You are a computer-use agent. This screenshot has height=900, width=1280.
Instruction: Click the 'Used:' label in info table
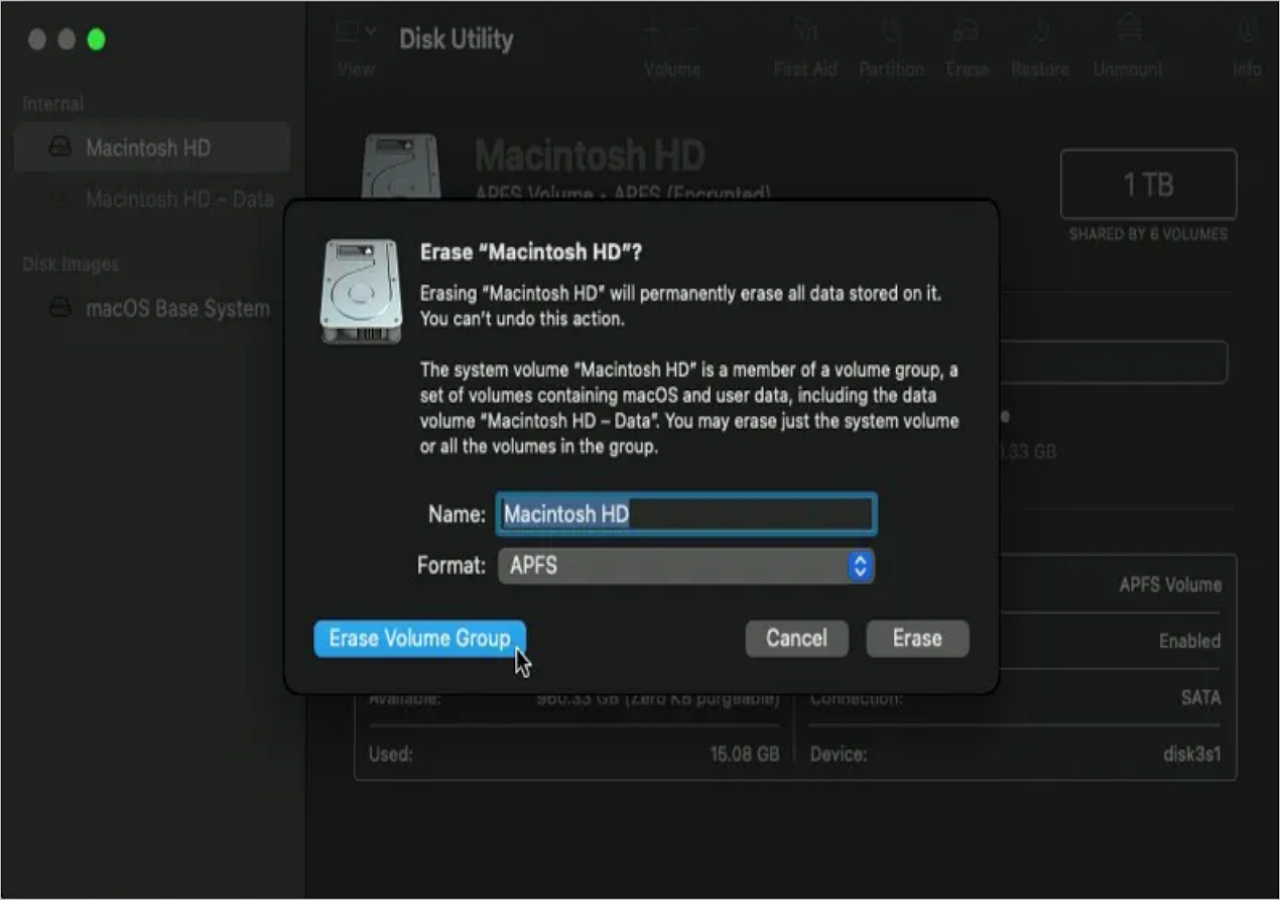[390, 754]
